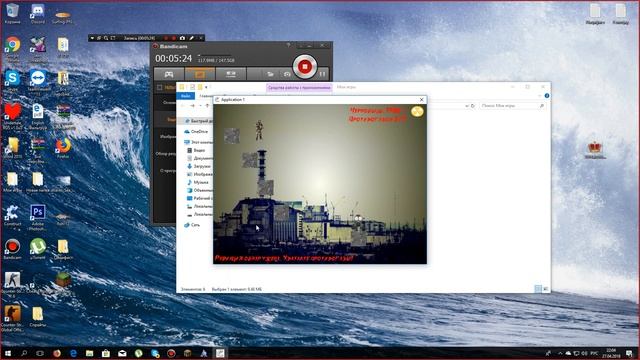Image resolution: width=640 pixels, height=360 pixels.
Task: Open Bandicam desktop shortcut
Action: click(x=12, y=249)
